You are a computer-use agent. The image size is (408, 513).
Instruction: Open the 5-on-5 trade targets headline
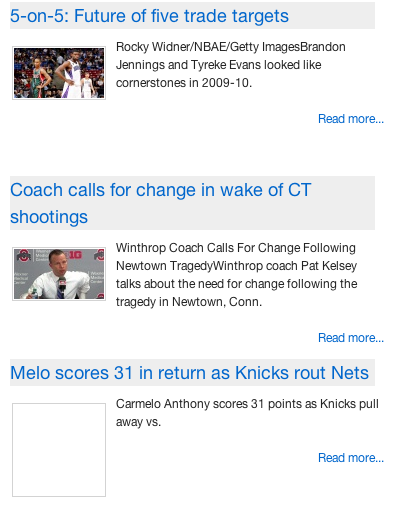(149, 16)
